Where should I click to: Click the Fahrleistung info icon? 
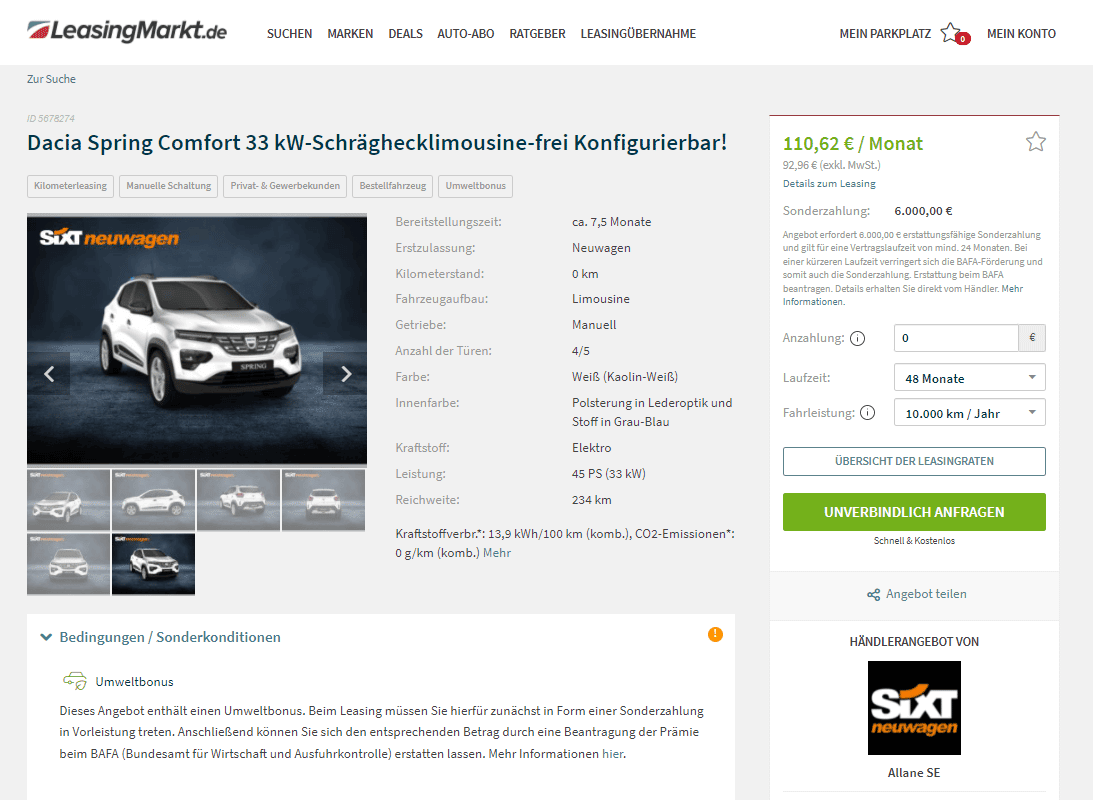click(x=867, y=413)
